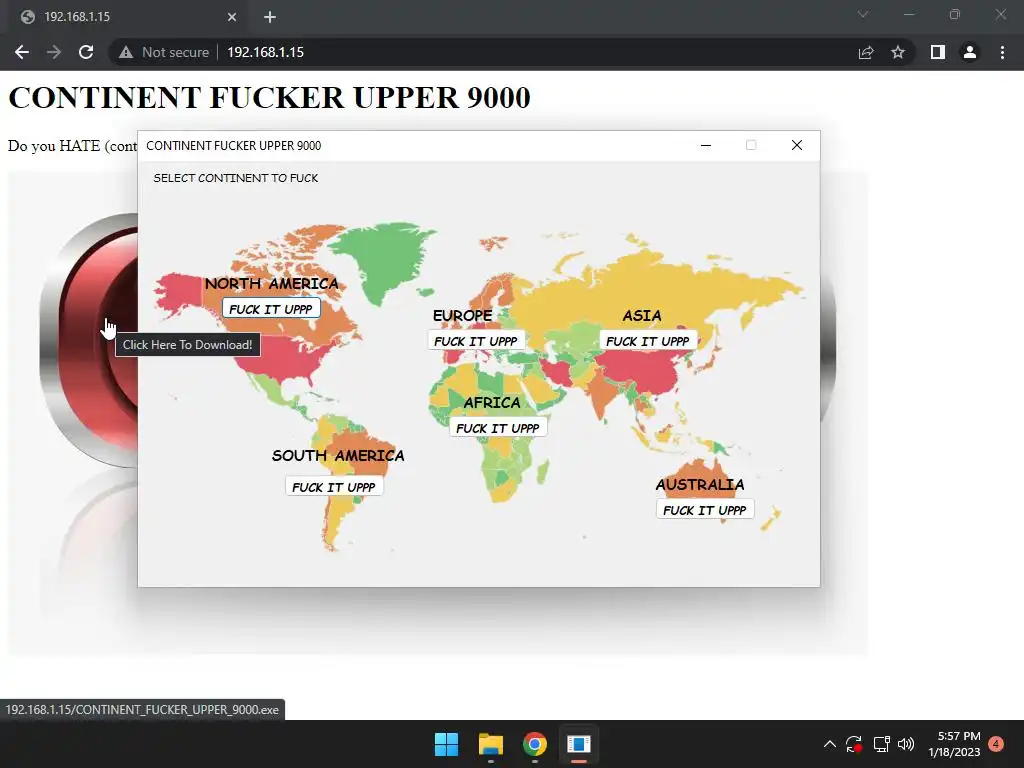The image size is (1024, 768).
Task: Open File Explorer from the taskbar
Action: [490, 744]
